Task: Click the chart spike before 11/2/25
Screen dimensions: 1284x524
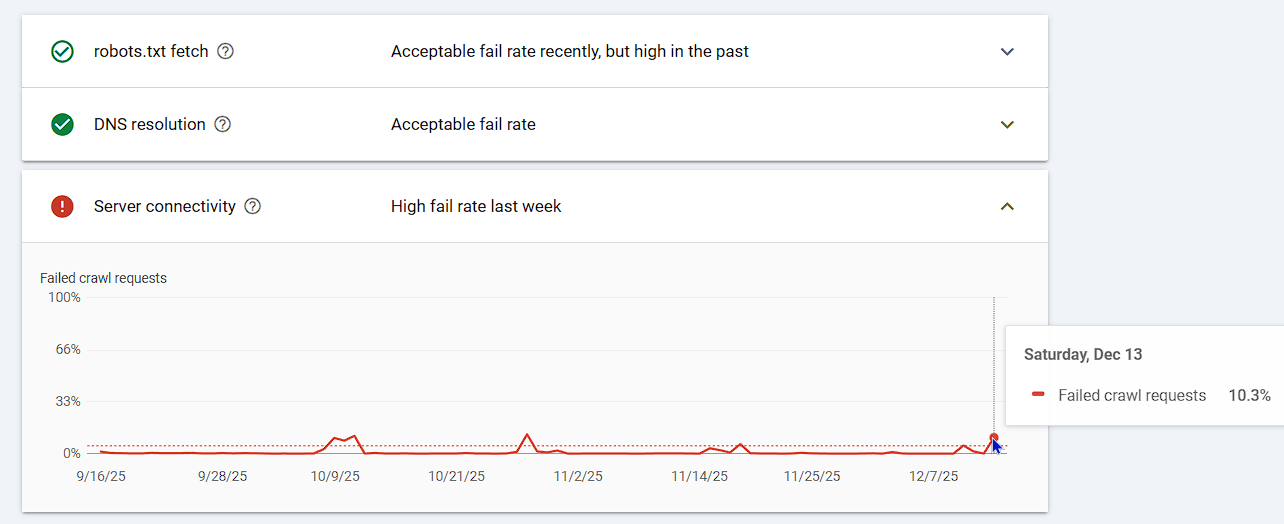Action: (527, 435)
